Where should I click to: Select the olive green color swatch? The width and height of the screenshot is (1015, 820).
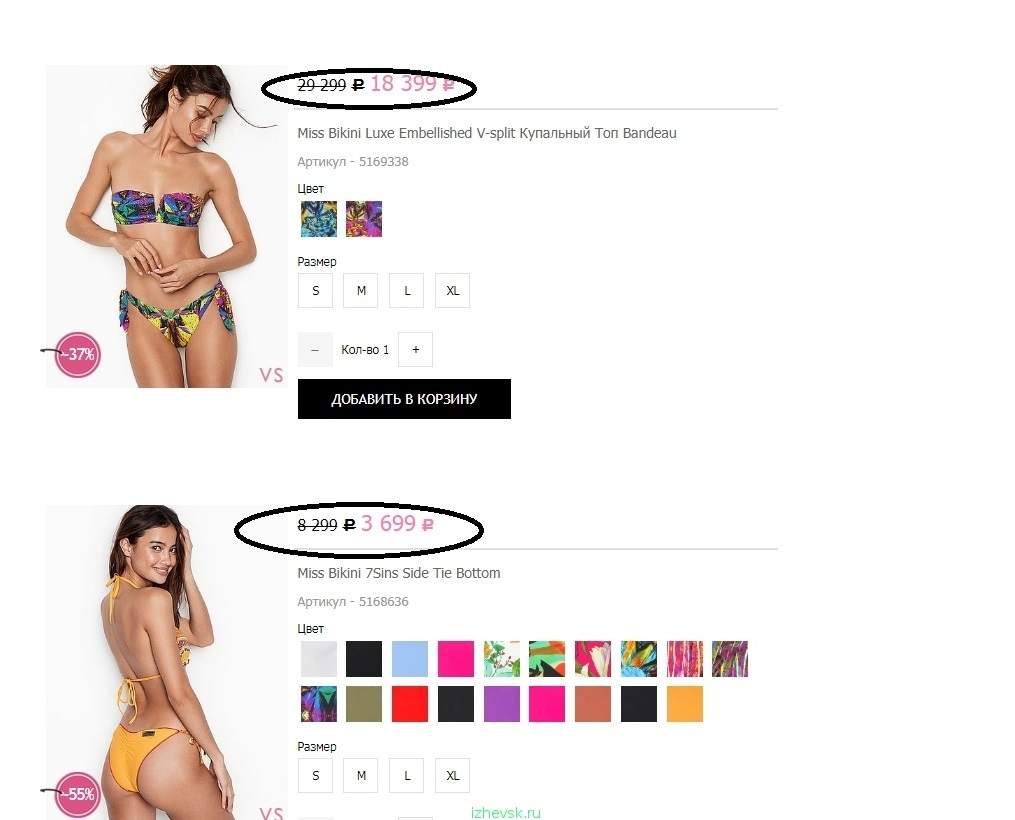(x=364, y=704)
